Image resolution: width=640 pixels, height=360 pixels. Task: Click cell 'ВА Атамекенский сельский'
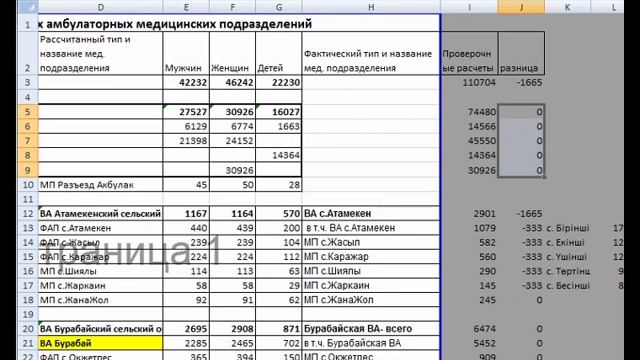(100, 213)
